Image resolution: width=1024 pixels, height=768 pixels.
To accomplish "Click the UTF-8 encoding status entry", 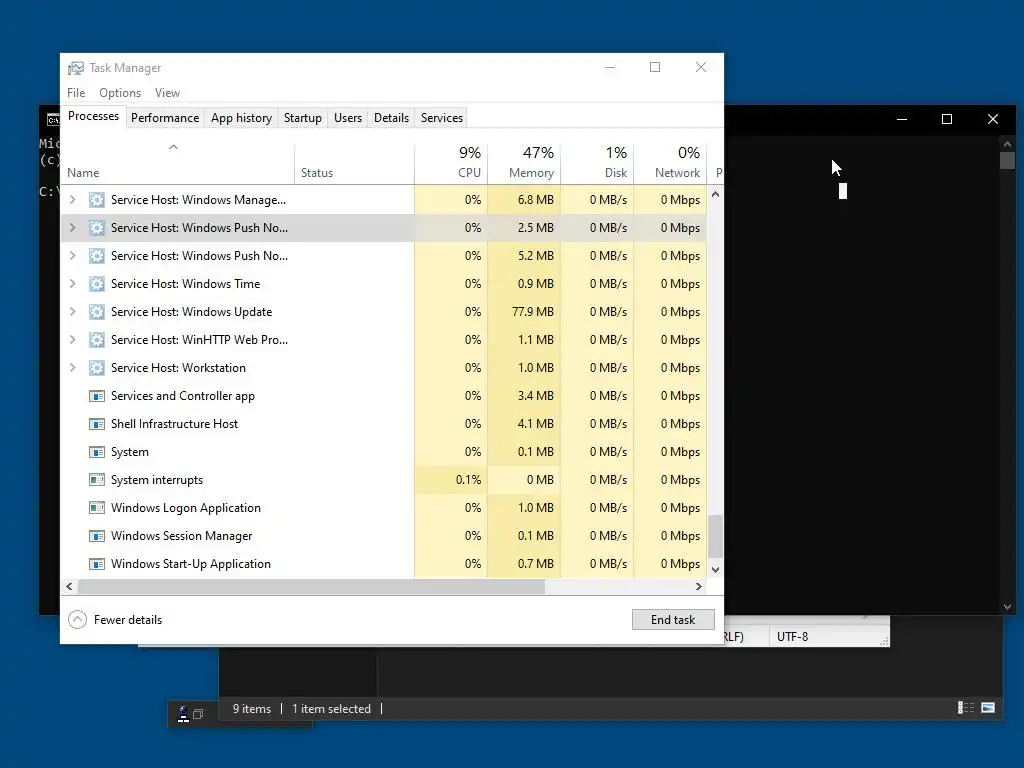I will click(792, 637).
